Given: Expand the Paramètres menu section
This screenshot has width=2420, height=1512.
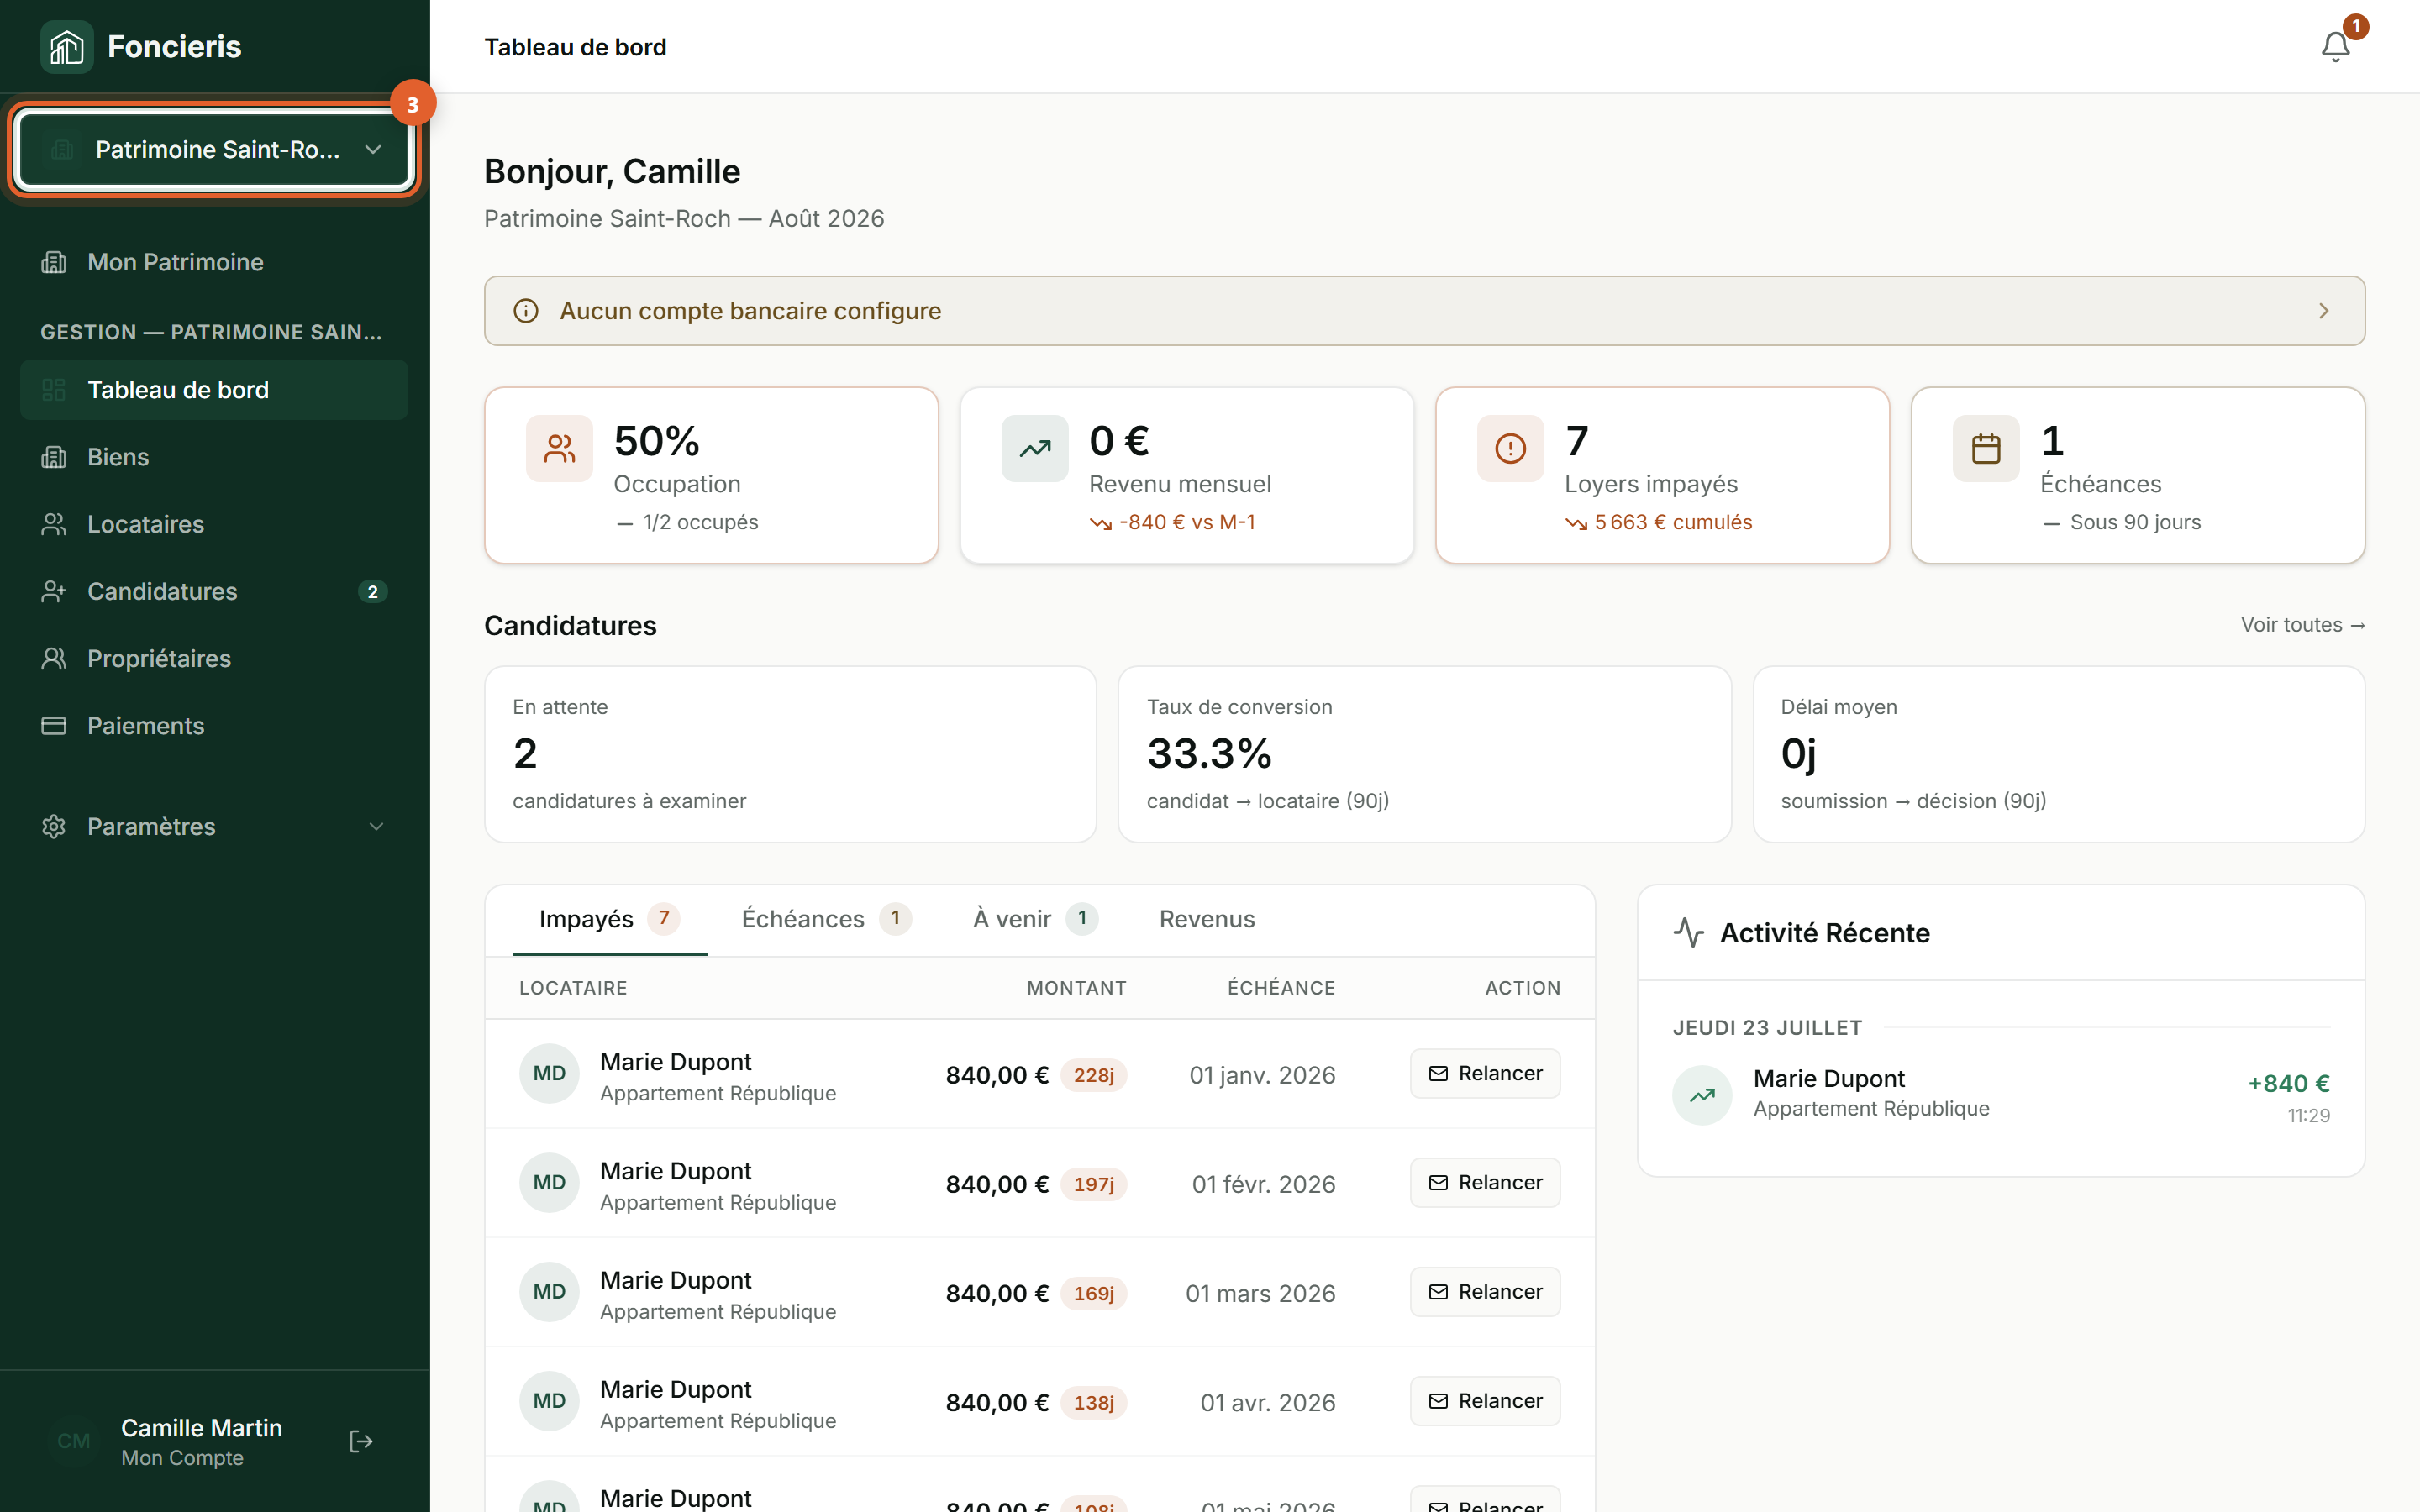Looking at the screenshot, I should tap(214, 826).
